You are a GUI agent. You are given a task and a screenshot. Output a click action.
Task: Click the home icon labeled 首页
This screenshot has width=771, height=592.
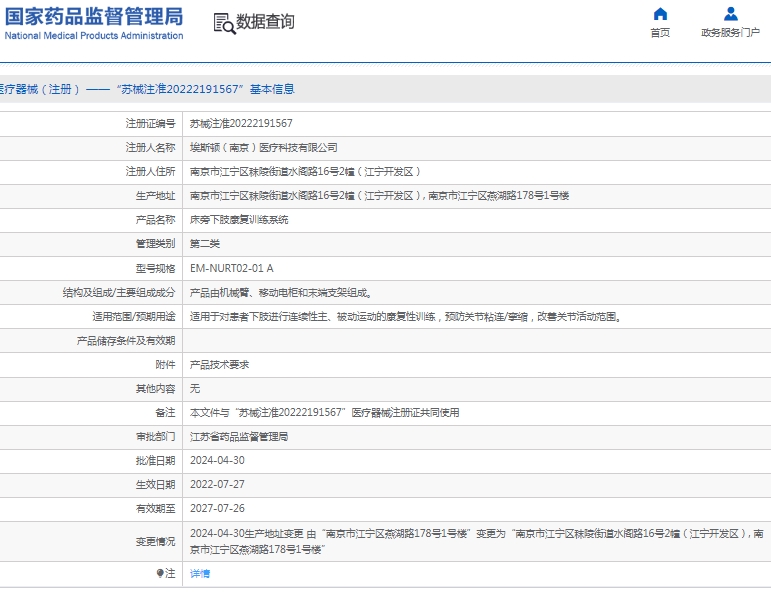660,14
